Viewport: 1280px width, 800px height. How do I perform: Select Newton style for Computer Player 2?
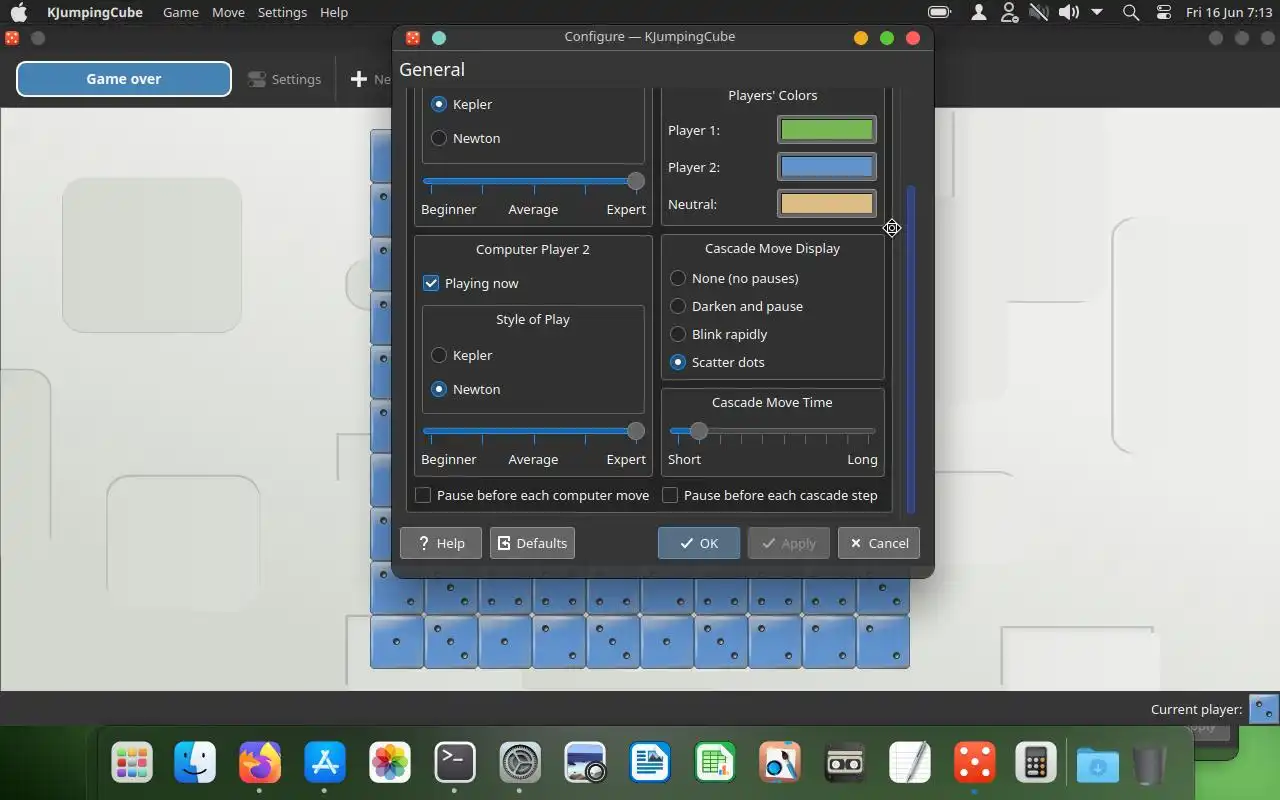click(x=439, y=389)
